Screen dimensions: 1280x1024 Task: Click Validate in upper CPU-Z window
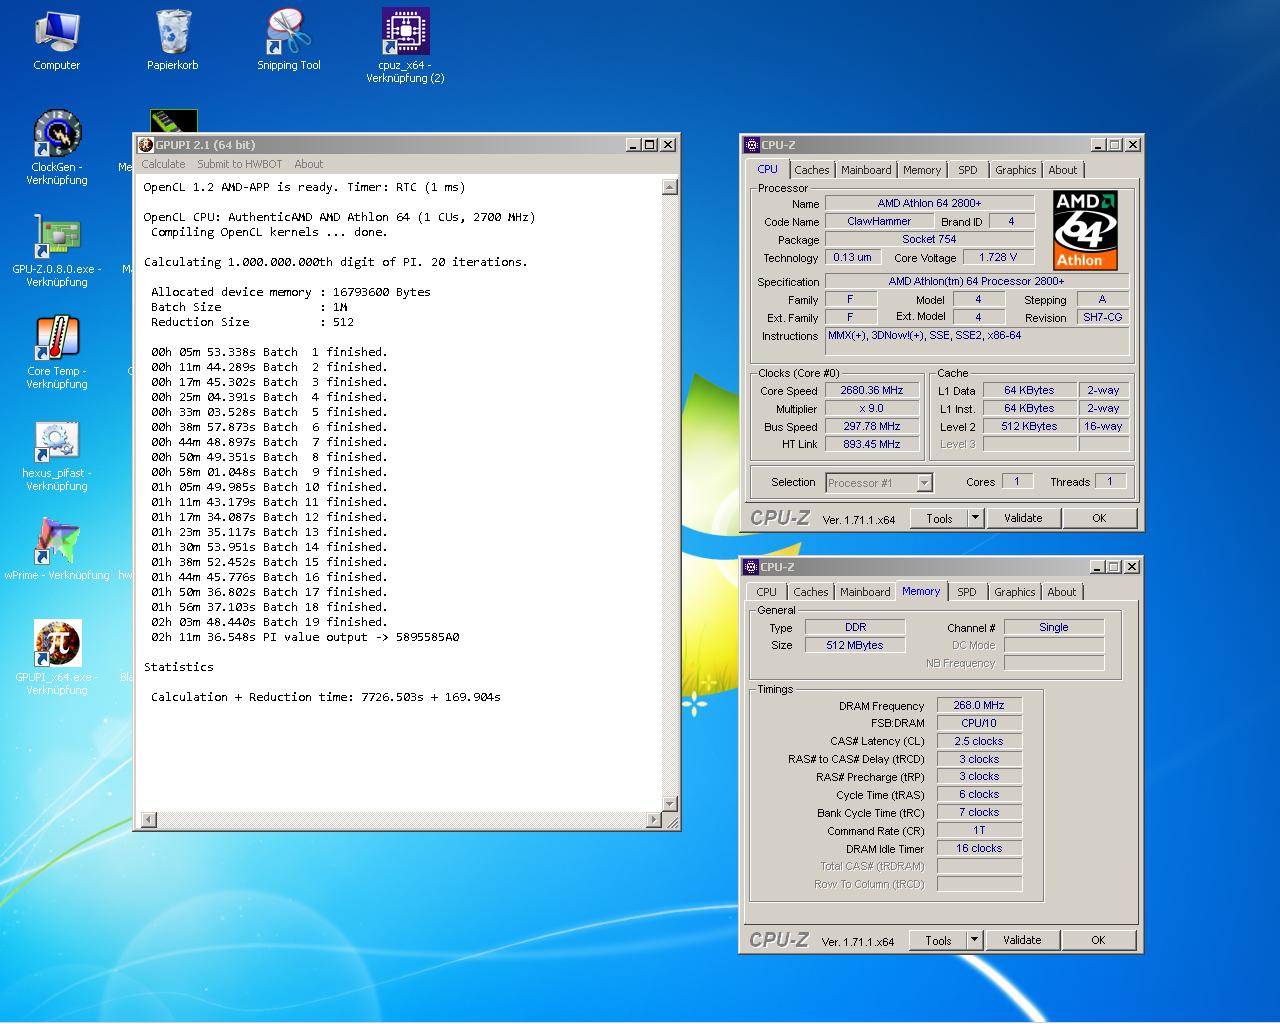[x=1023, y=518]
